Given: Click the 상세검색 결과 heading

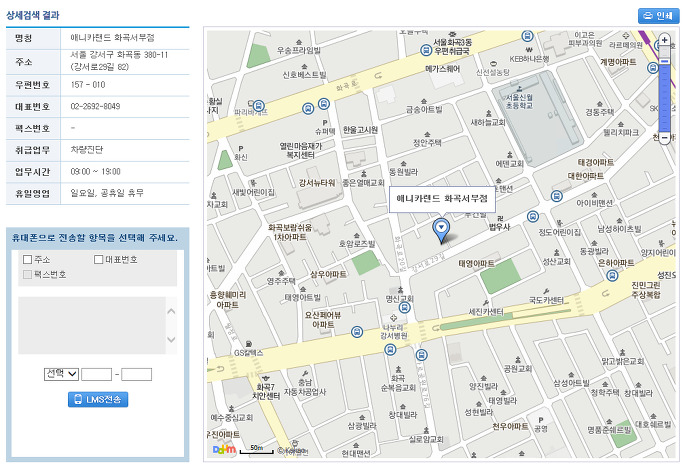Looking at the screenshot, I should (33, 16).
